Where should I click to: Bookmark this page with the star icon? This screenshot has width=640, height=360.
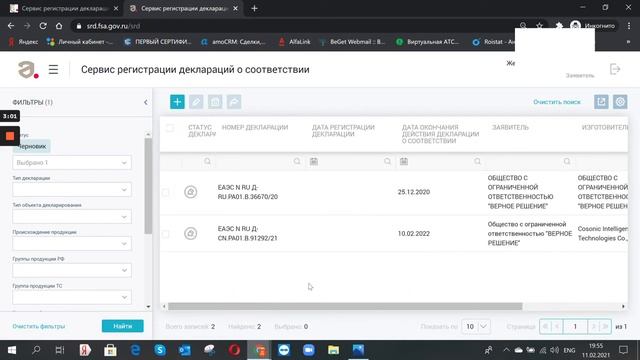(539, 26)
